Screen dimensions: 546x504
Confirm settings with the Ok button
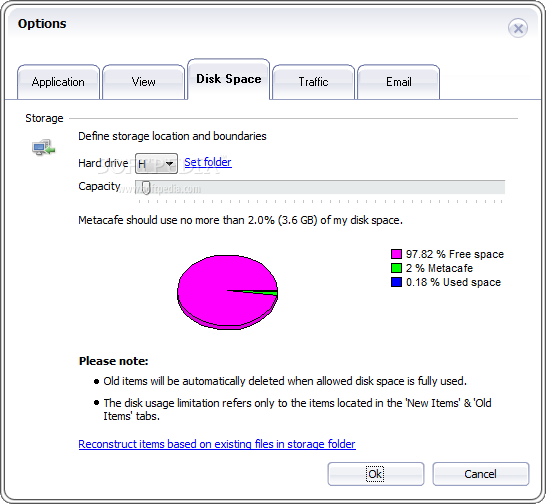376,474
